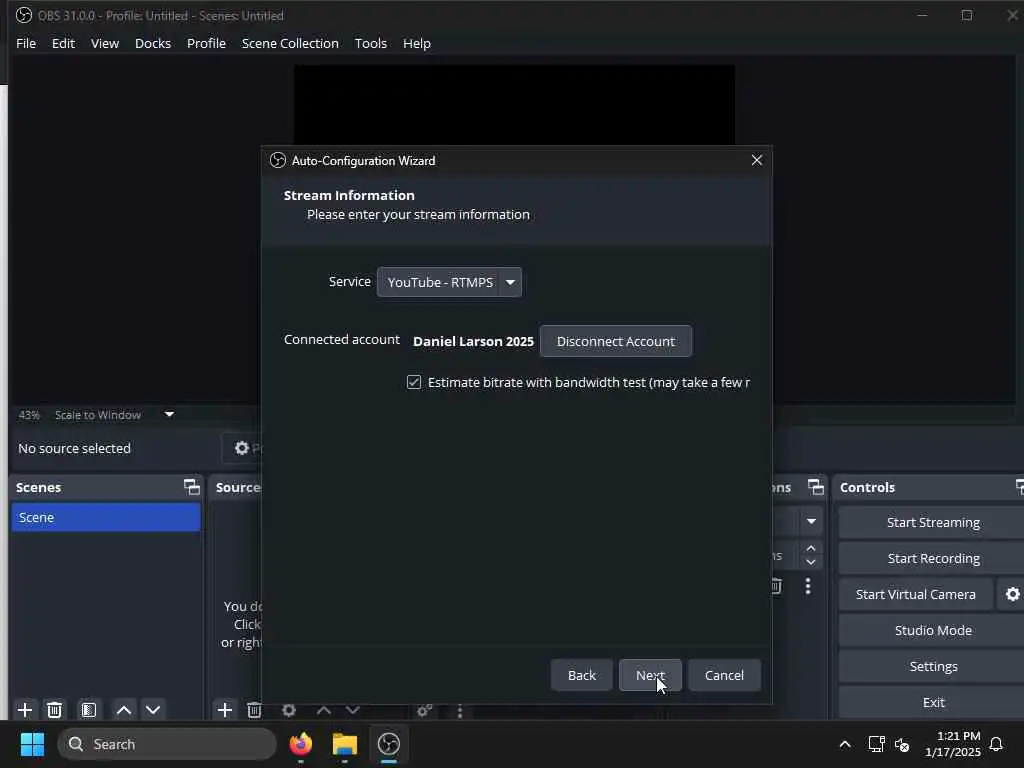The width and height of the screenshot is (1024, 768).
Task: Expand the transition type dropdown arrow
Action: [811, 521]
